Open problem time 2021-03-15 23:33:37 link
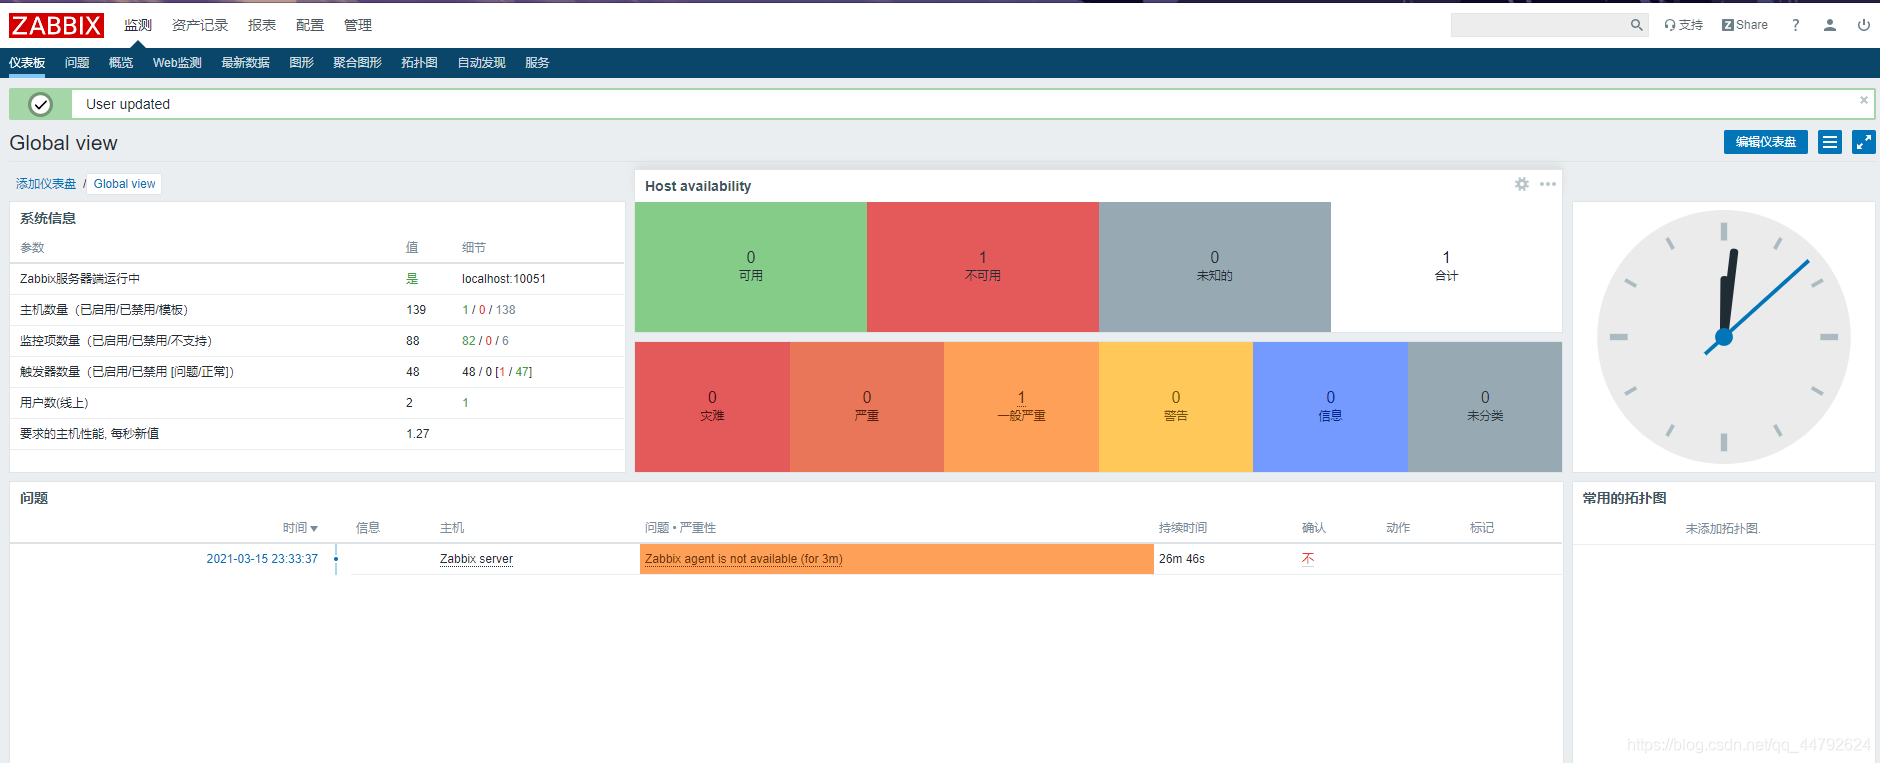The image size is (1880, 763). click(262, 559)
